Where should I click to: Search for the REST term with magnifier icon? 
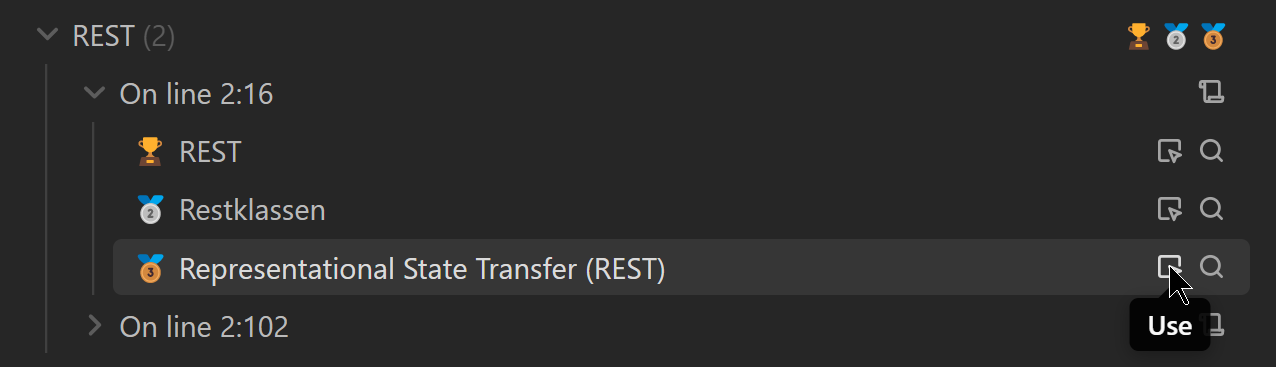1211,151
